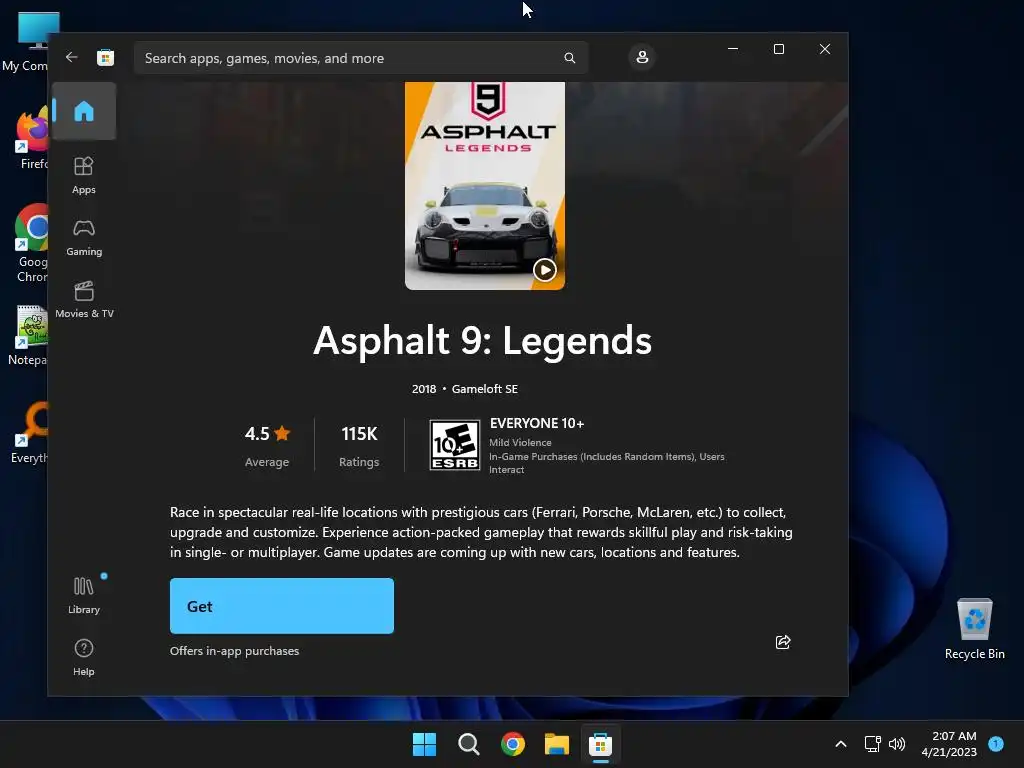Click the ESRB Everyone 10+ rating badge
Image resolution: width=1024 pixels, height=768 pixels.
455,445
